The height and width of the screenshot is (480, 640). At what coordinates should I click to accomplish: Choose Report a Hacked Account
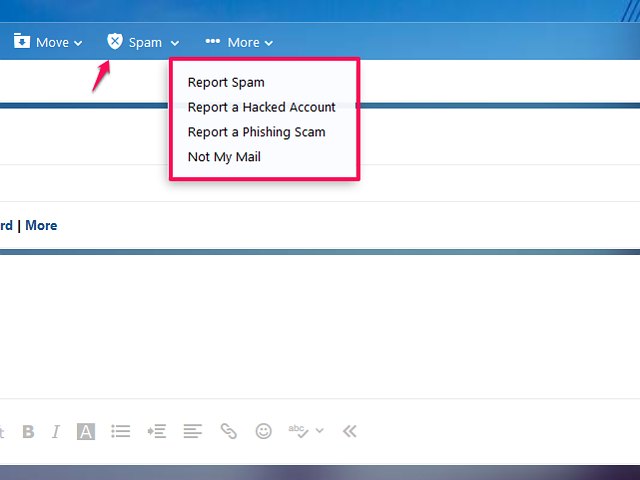pos(262,107)
